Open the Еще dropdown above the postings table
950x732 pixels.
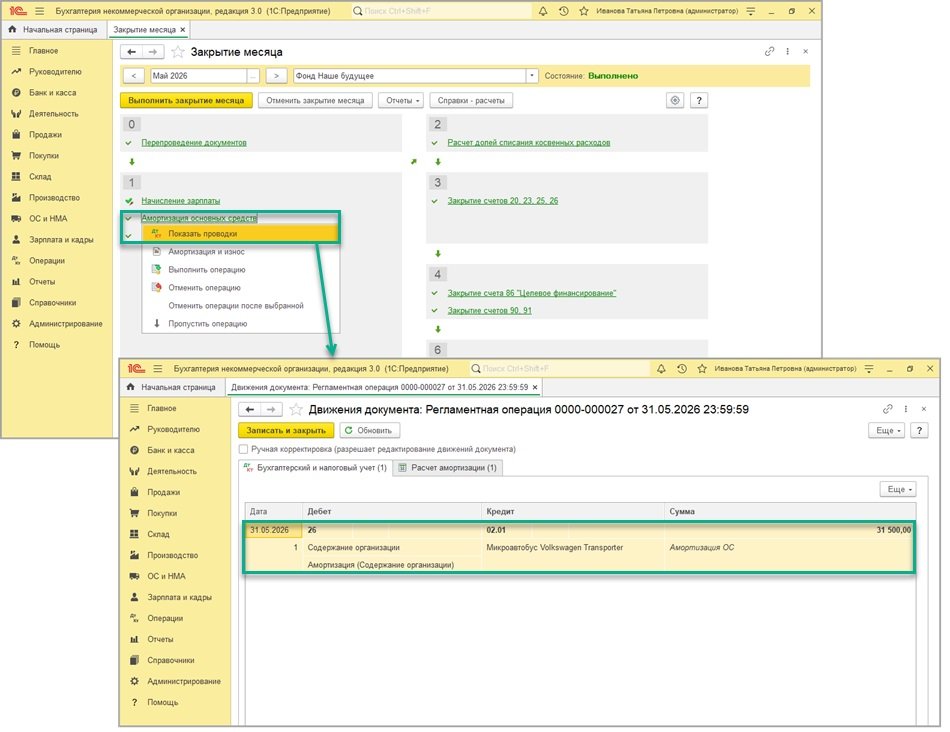[898, 489]
